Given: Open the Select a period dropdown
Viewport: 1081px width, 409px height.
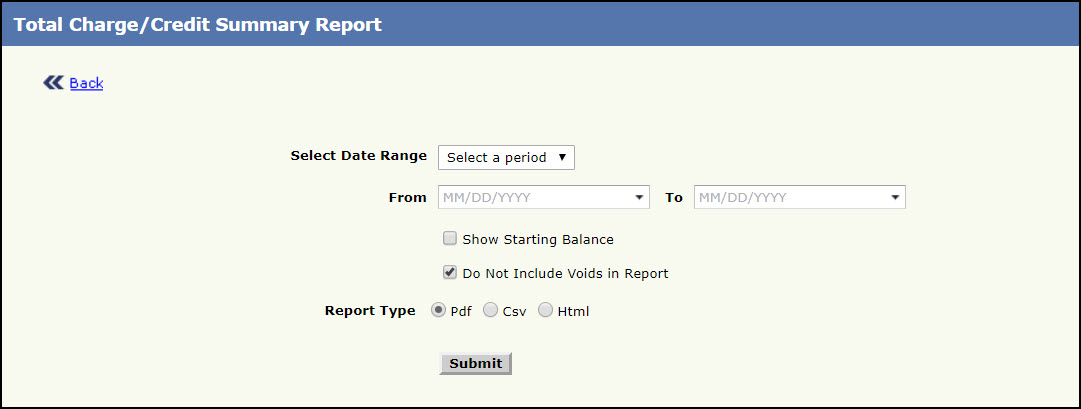Looking at the screenshot, I should (x=506, y=157).
